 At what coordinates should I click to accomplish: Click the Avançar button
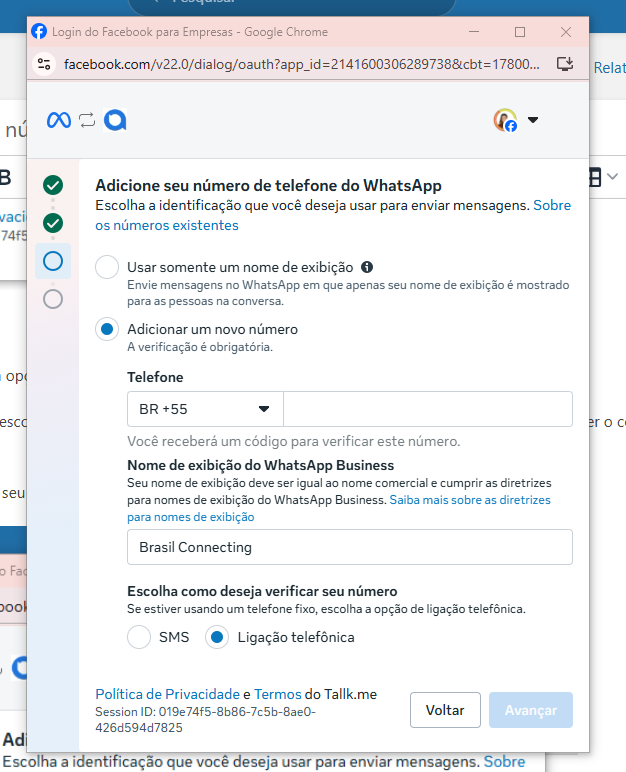click(x=531, y=710)
